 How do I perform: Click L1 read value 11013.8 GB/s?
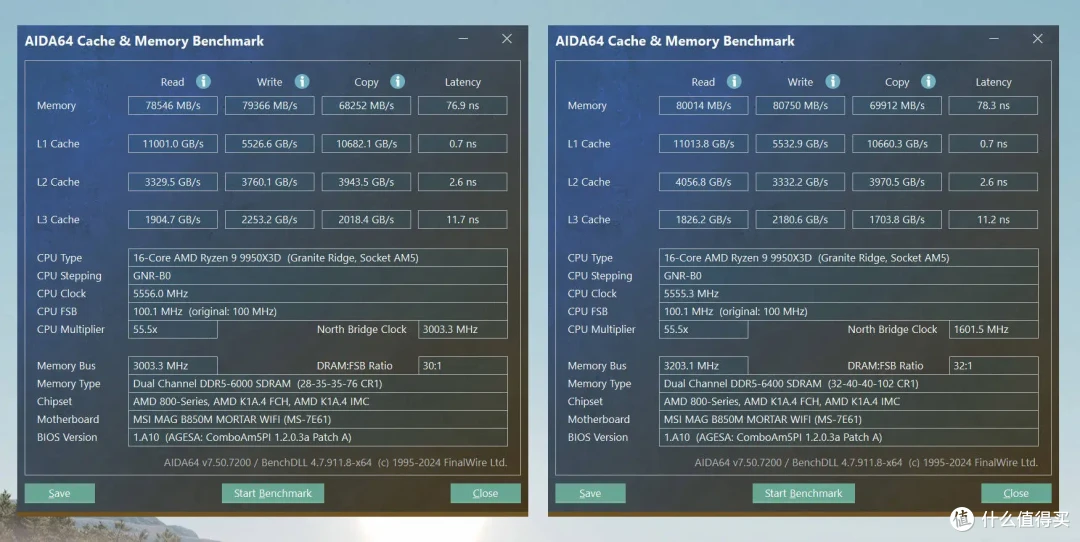[703, 144]
